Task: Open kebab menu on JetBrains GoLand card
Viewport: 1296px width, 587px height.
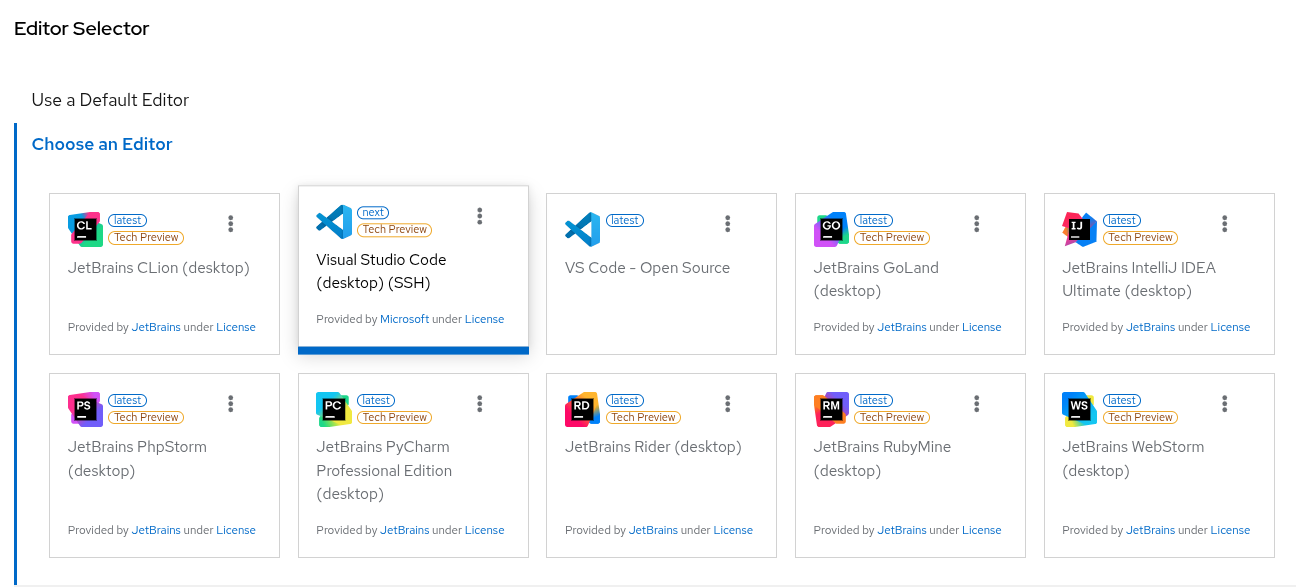Action: (x=977, y=224)
